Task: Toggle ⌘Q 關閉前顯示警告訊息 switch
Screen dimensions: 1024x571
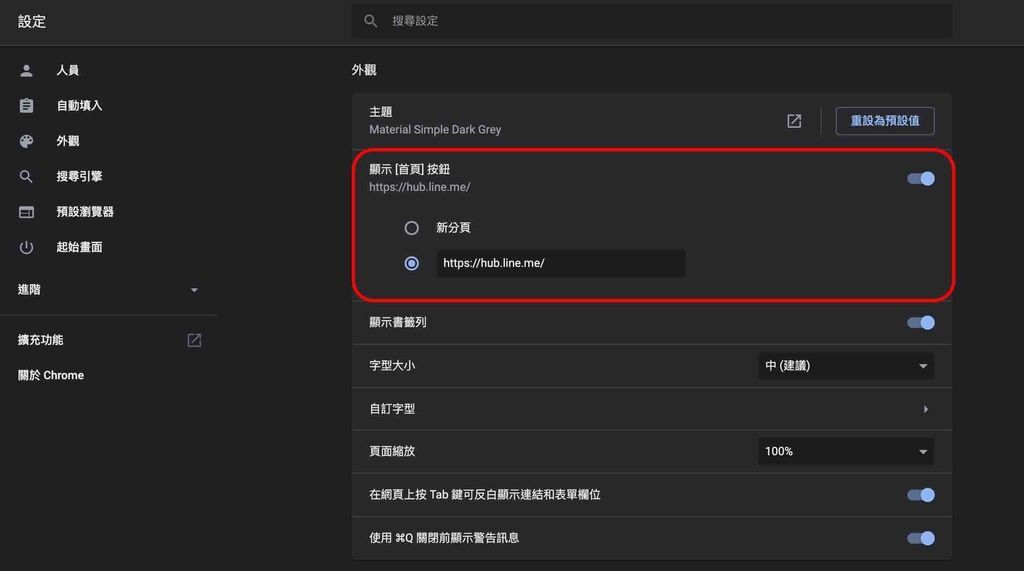Action: pos(921,538)
